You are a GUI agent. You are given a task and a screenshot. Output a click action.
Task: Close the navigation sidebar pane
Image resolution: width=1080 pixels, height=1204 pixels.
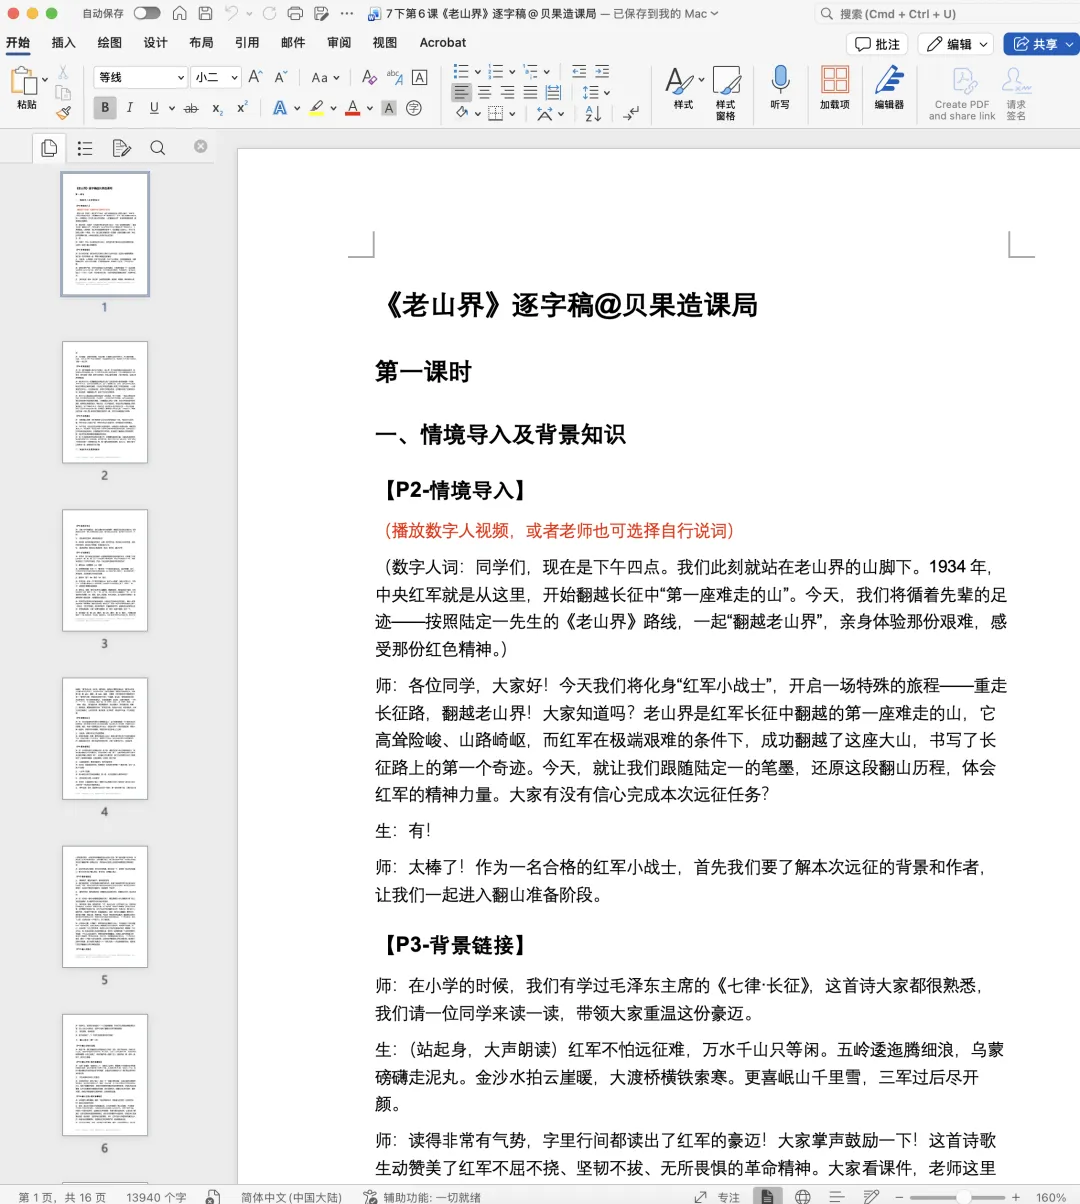tap(200, 146)
